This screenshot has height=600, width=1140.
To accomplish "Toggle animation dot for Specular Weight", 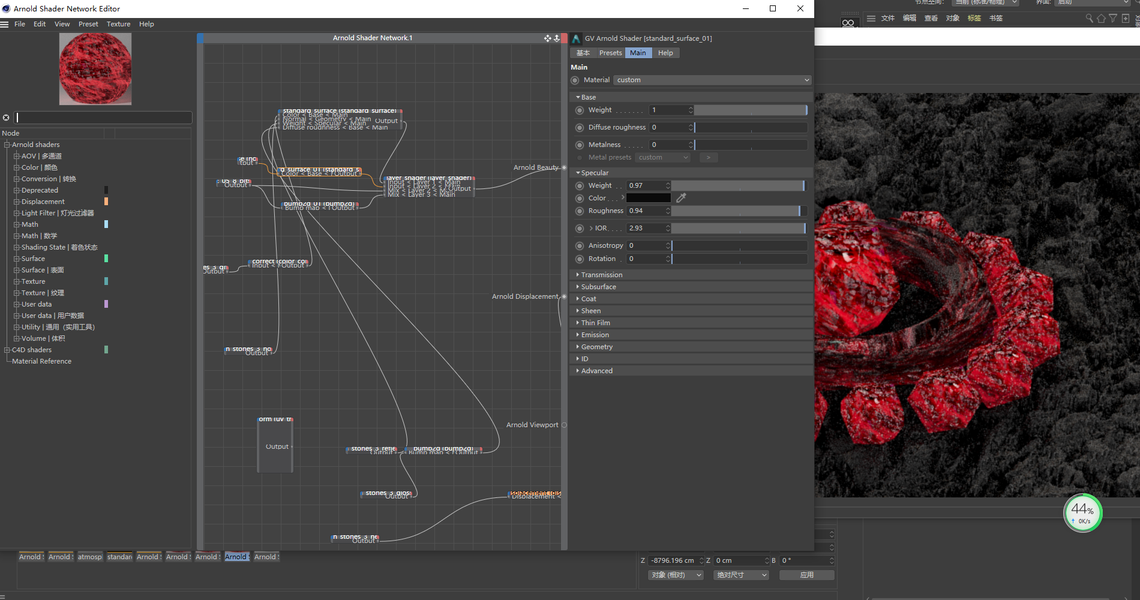I will [x=579, y=186].
